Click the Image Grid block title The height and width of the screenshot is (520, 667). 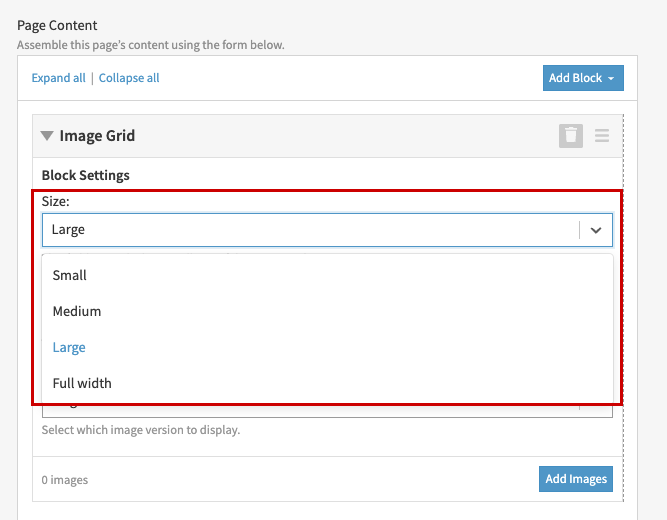click(x=97, y=136)
